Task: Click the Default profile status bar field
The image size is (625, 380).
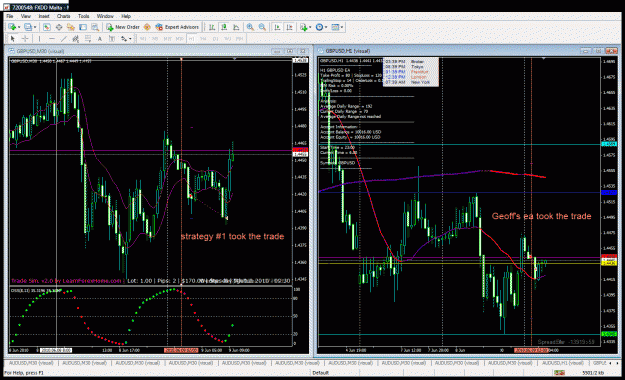Action: (321, 373)
